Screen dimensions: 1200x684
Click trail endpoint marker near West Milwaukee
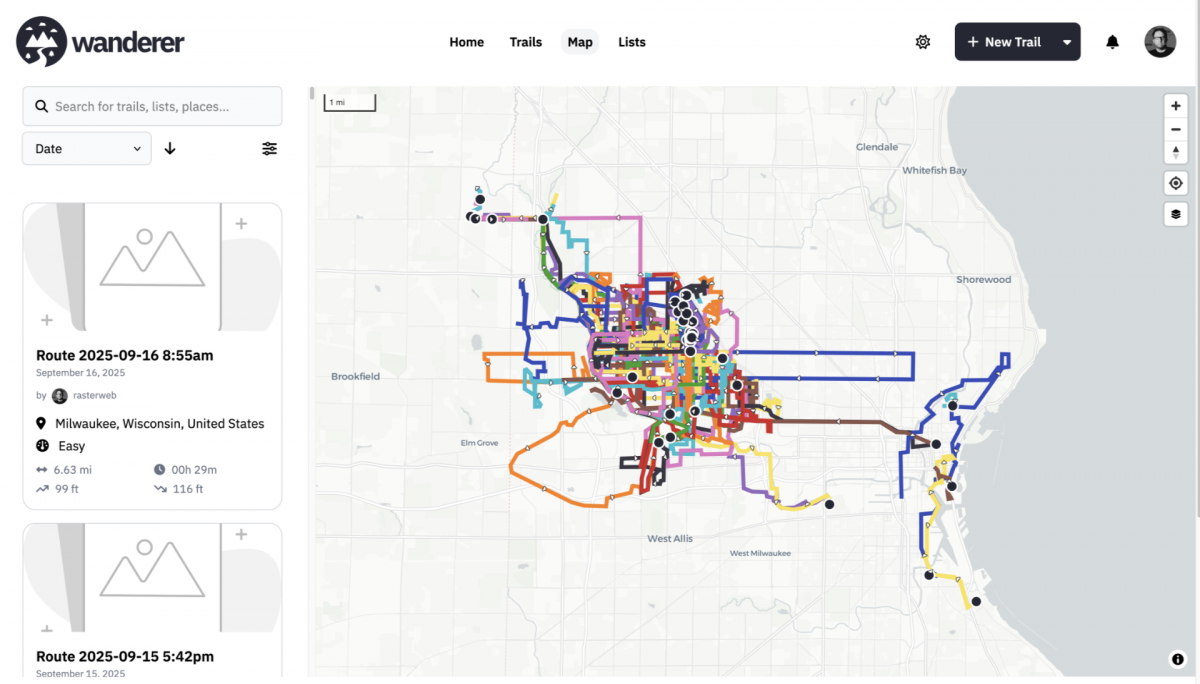tap(829, 505)
